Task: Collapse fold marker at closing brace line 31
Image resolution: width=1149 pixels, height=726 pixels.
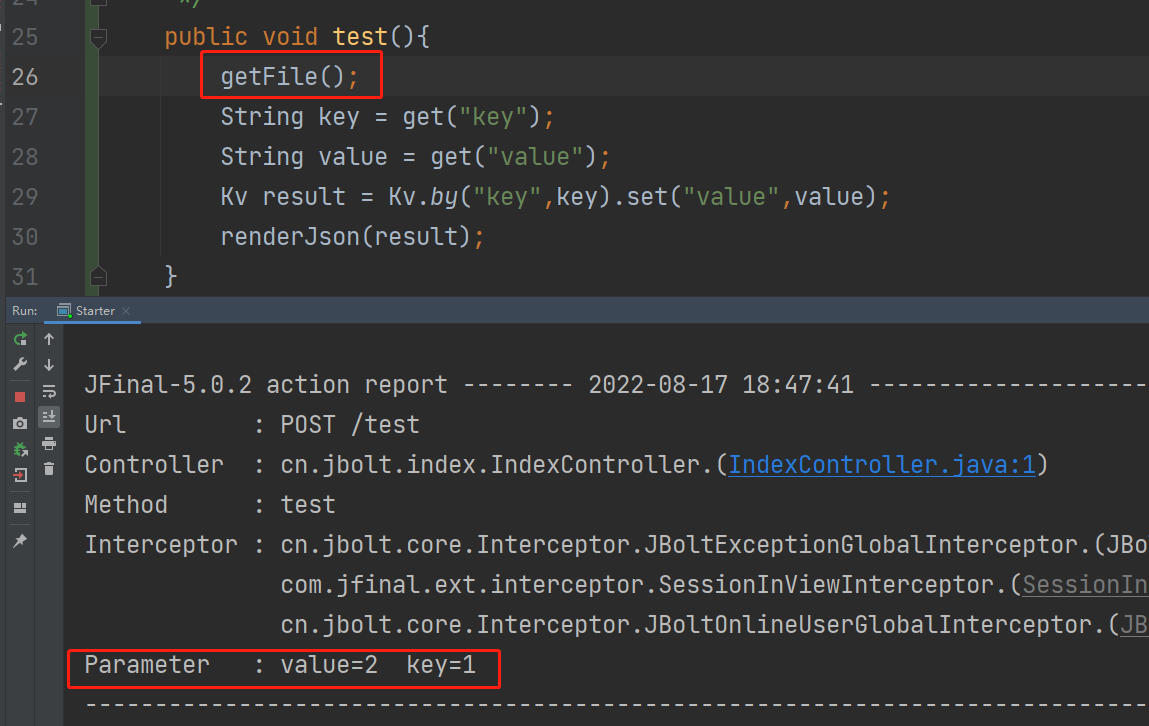Action: tap(98, 277)
